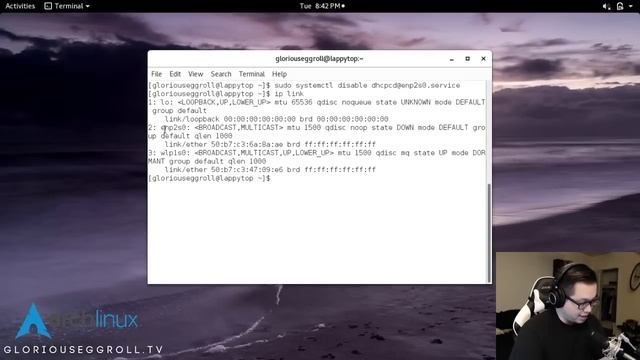
Task: Maximize the terminal window
Action: pos(467,59)
